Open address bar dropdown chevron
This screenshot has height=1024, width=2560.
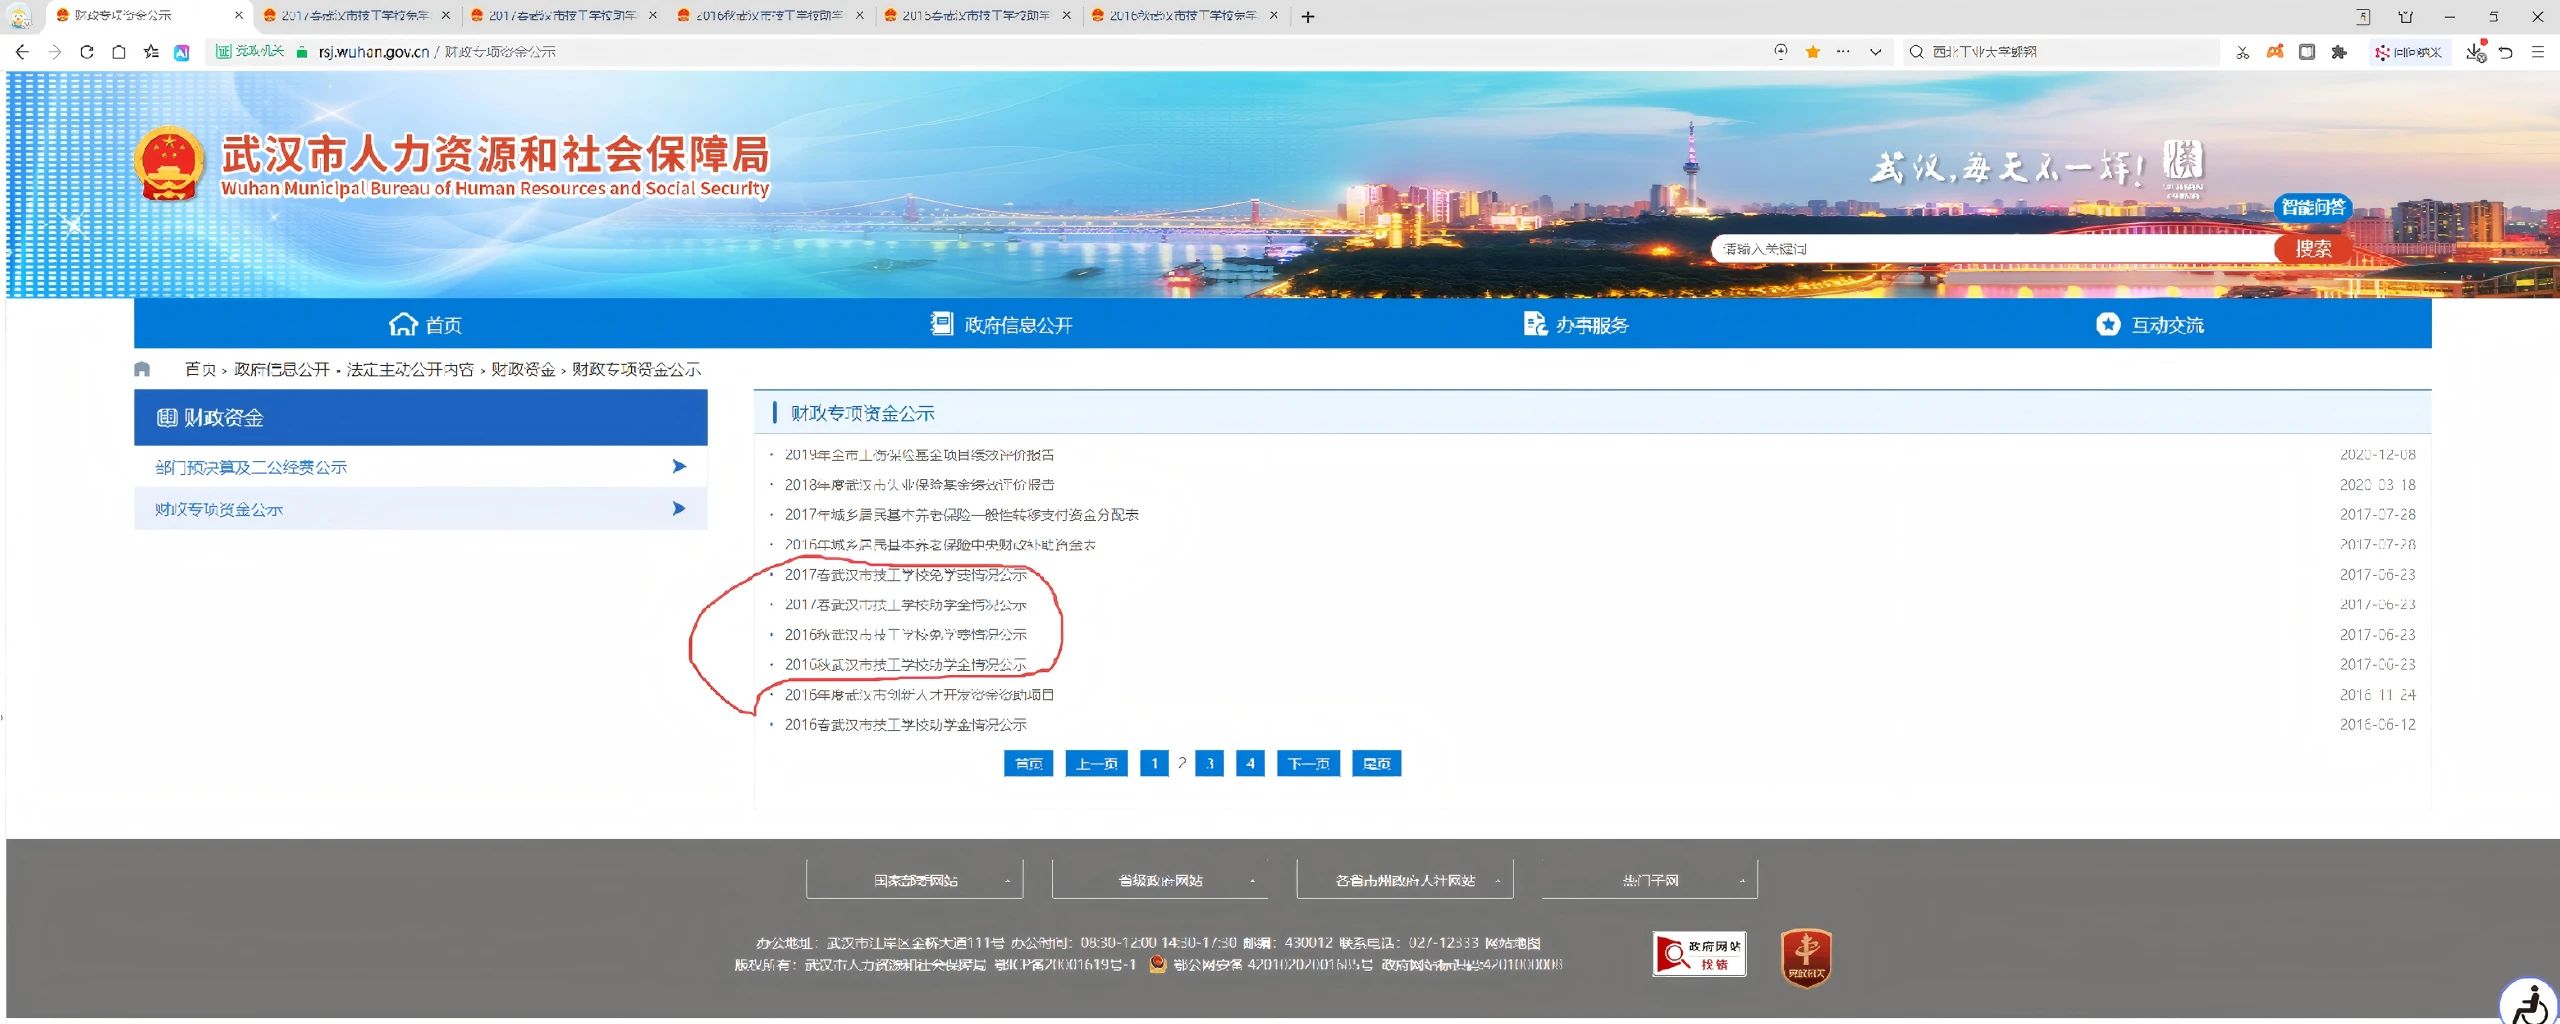pyautogui.click(x=1875, y=52)
